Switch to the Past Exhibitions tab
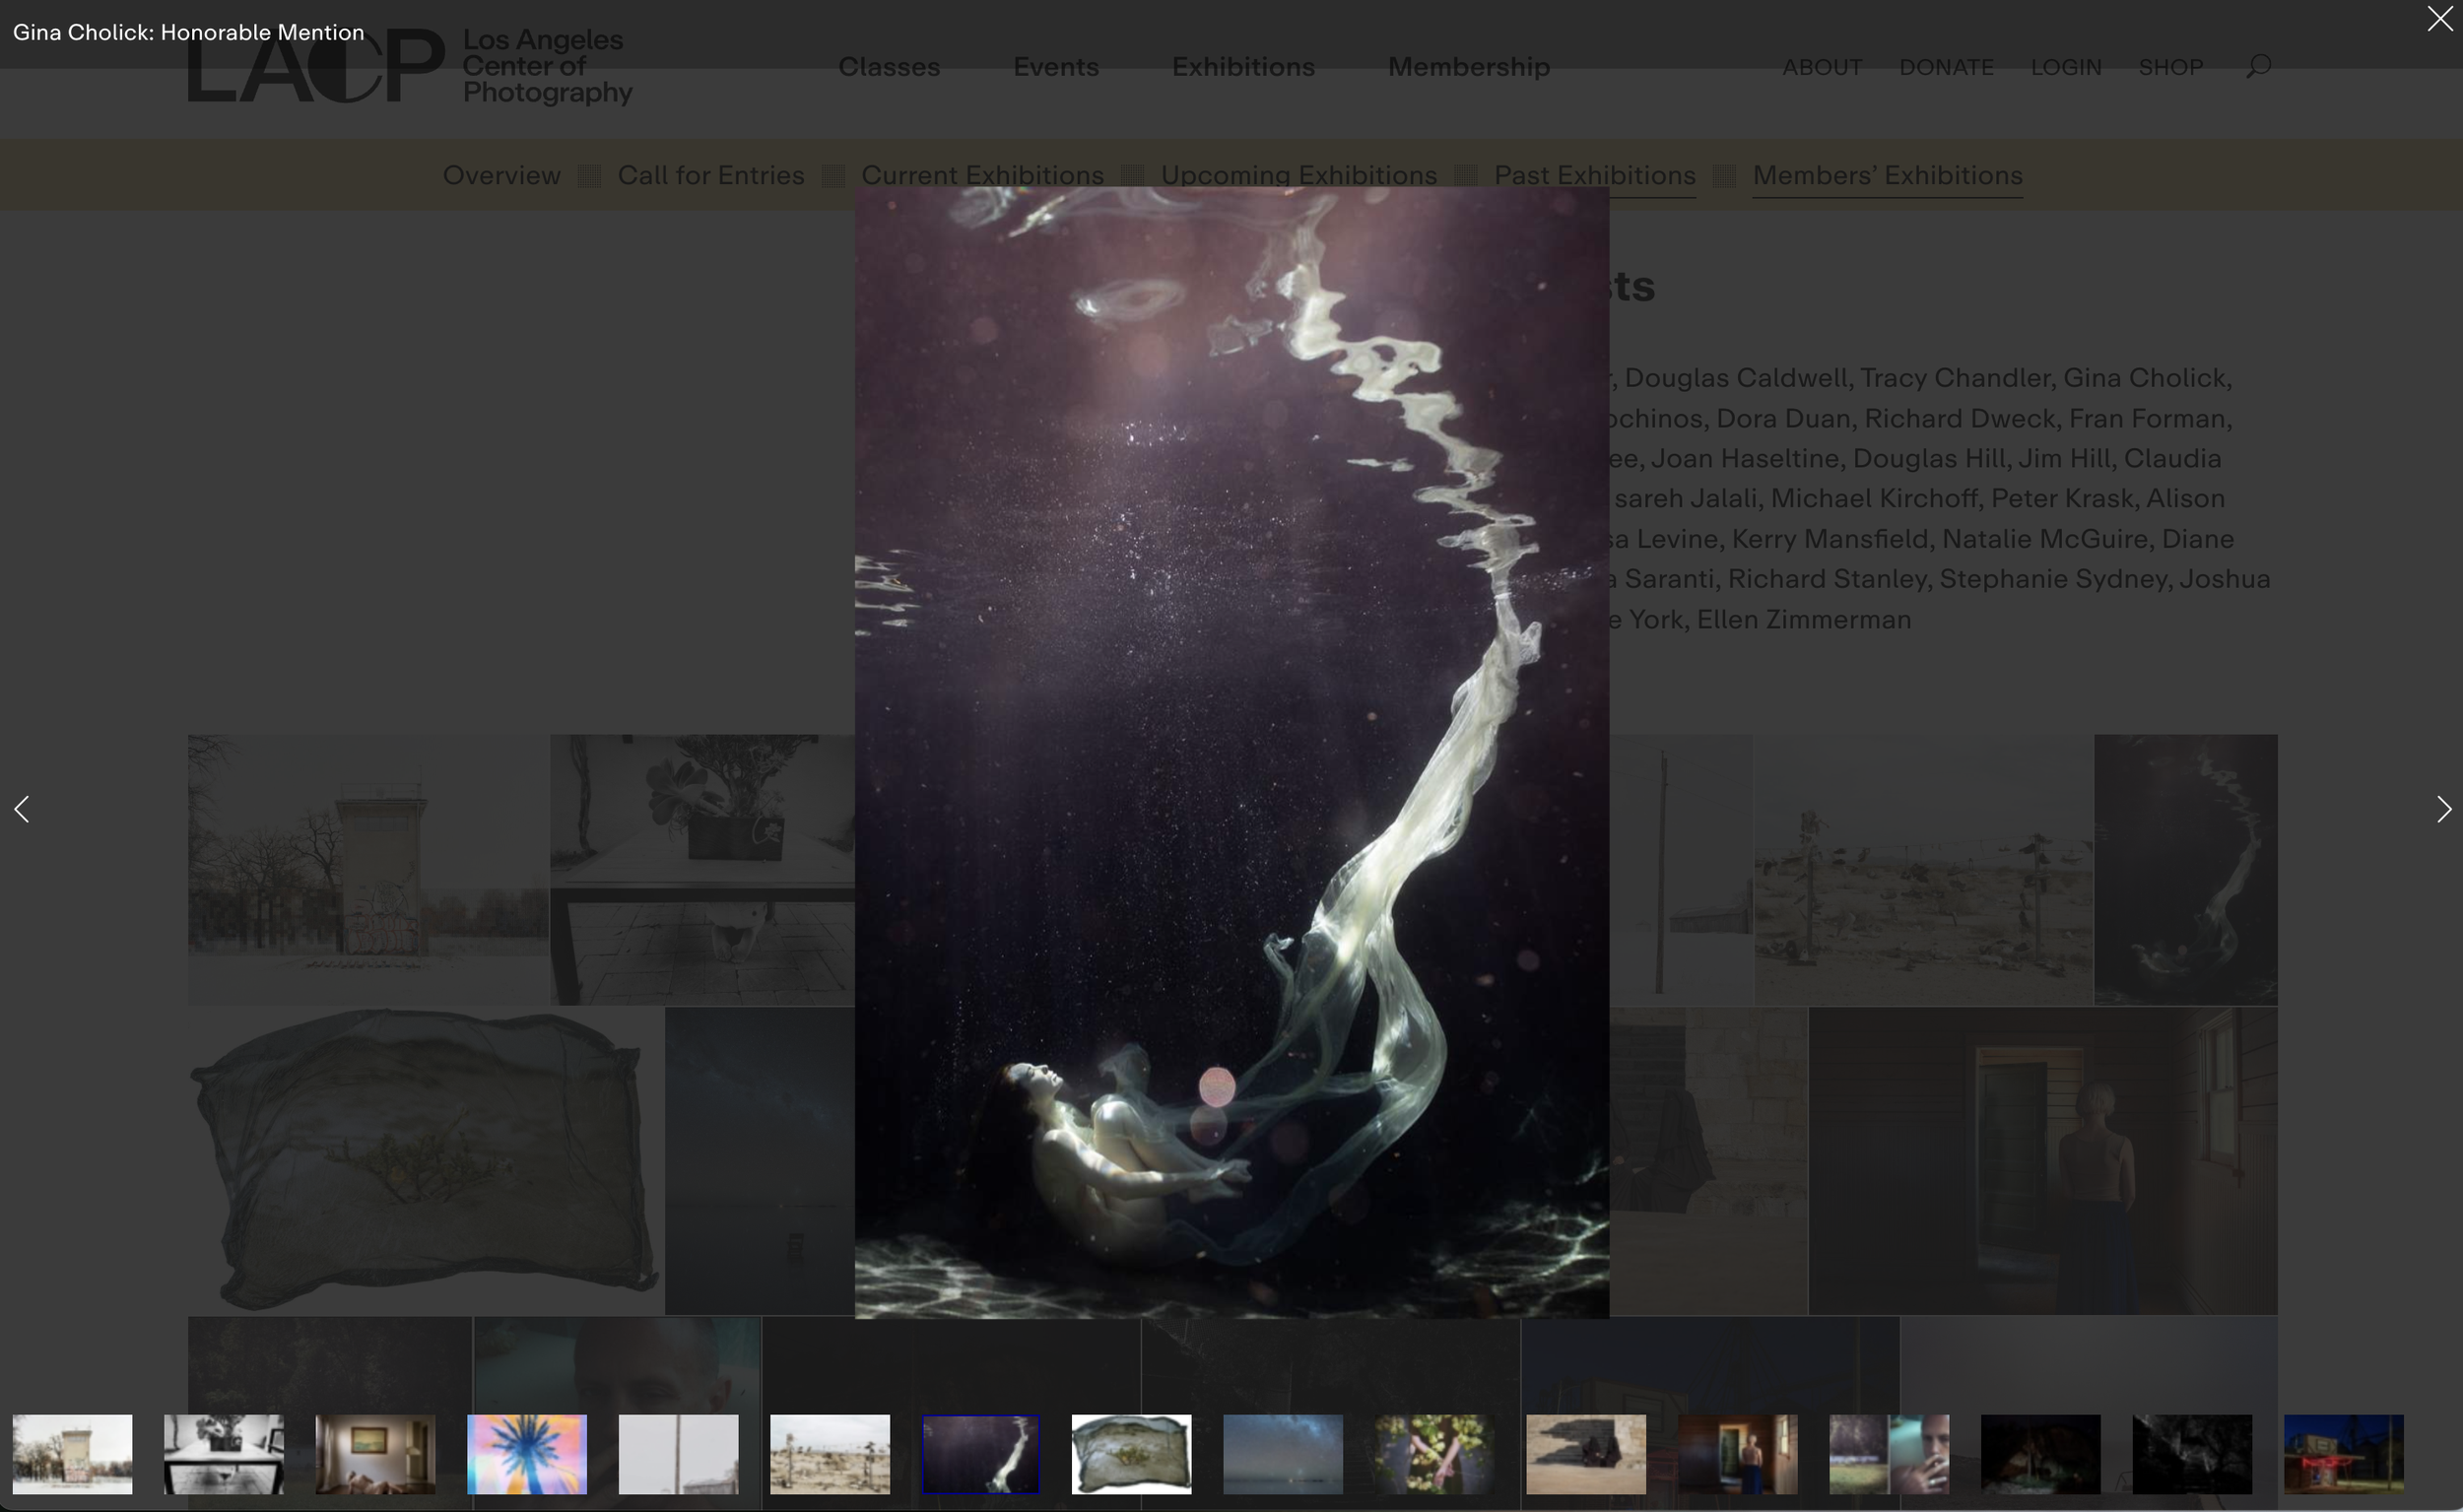 pos(1595,175)
